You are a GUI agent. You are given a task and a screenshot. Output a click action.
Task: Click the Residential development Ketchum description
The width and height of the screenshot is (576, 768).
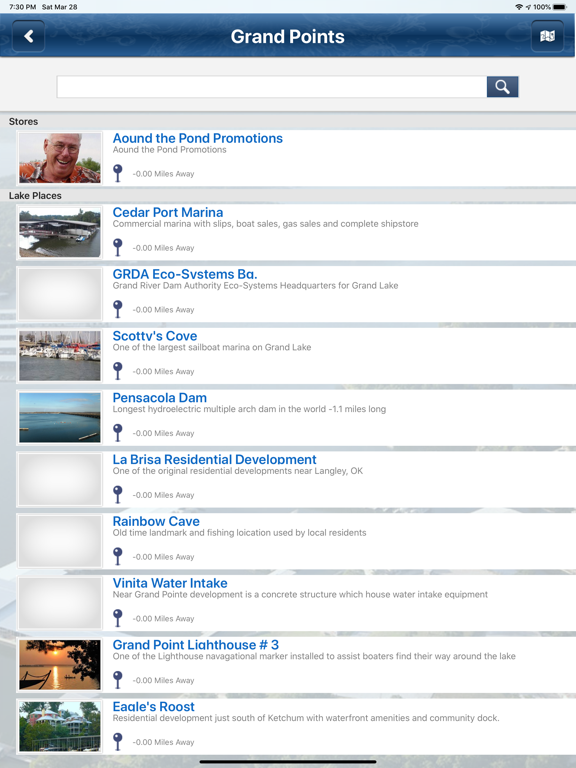[306, 718]
